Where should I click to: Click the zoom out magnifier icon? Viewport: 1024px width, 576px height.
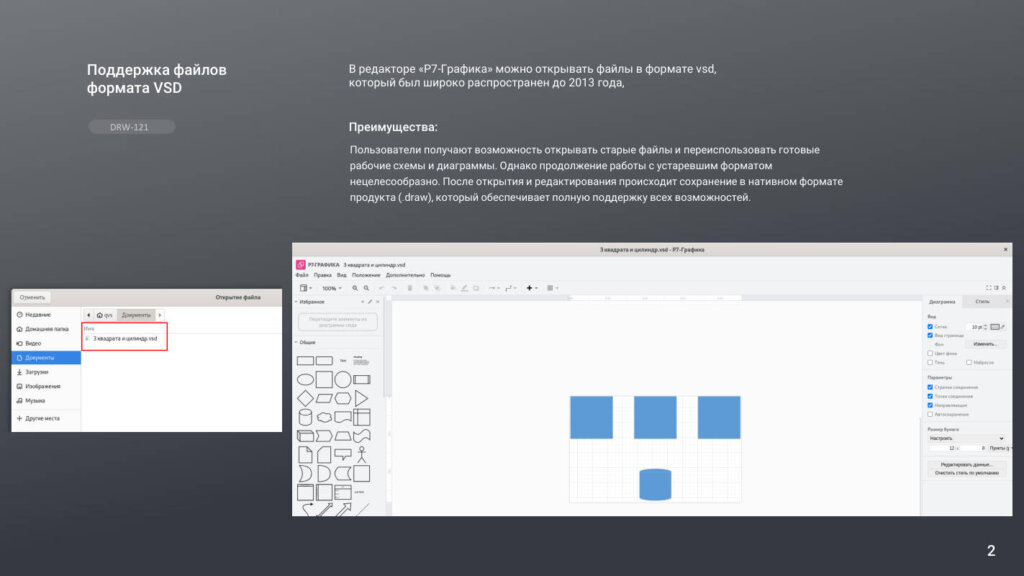[x=367, y=288]
